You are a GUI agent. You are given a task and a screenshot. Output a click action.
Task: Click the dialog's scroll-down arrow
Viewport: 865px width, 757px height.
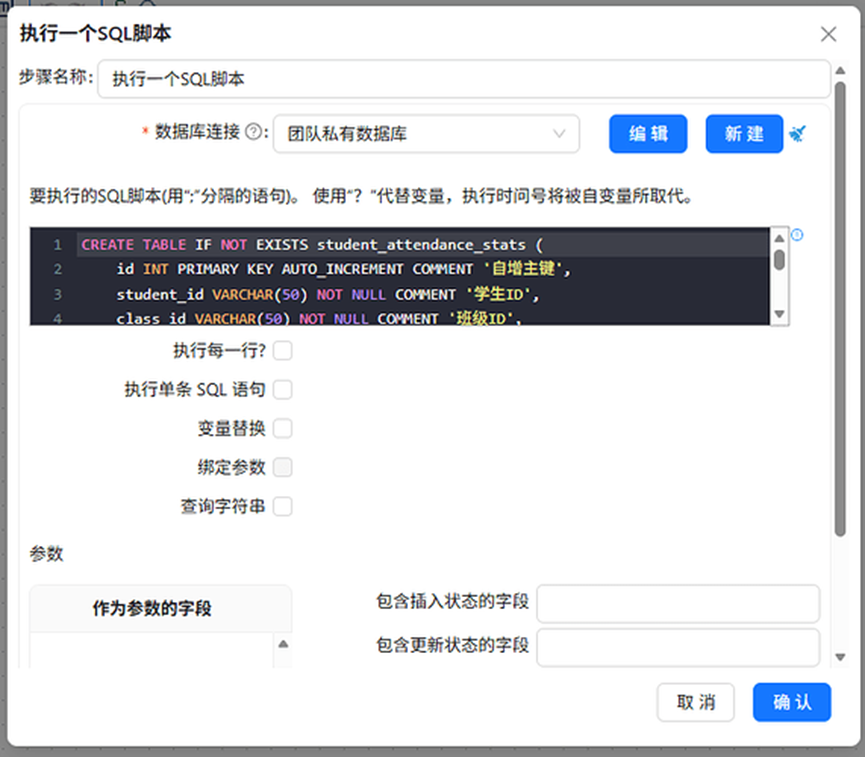click(x=840, y=657)
